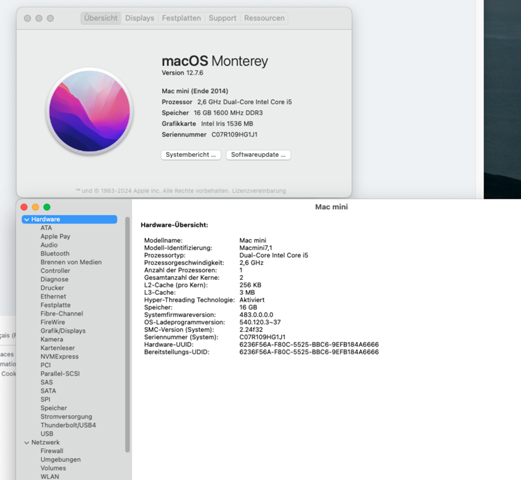This screenshot has height=480, width=521.
Task: Select Controller in the sidebar
Action: point(55,271)
